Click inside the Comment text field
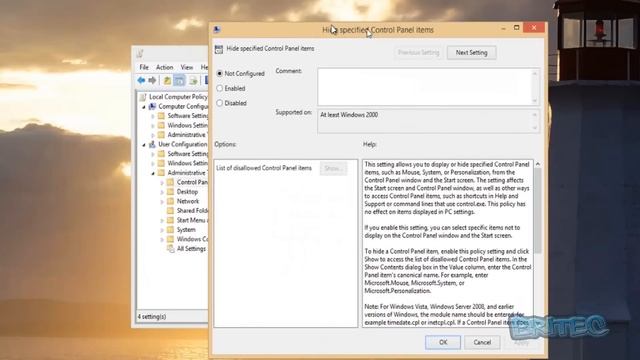The width and height of the screenshot is (640, 360). [x=424, y=87]
